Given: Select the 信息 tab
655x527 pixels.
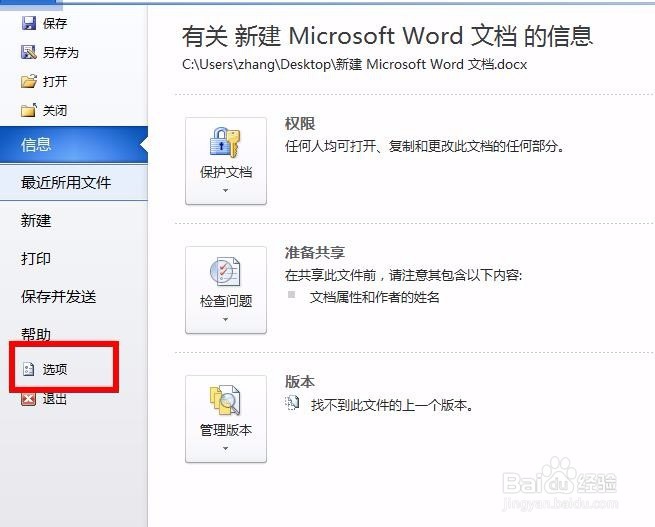Looking at the screenshot, I should 74,144.
